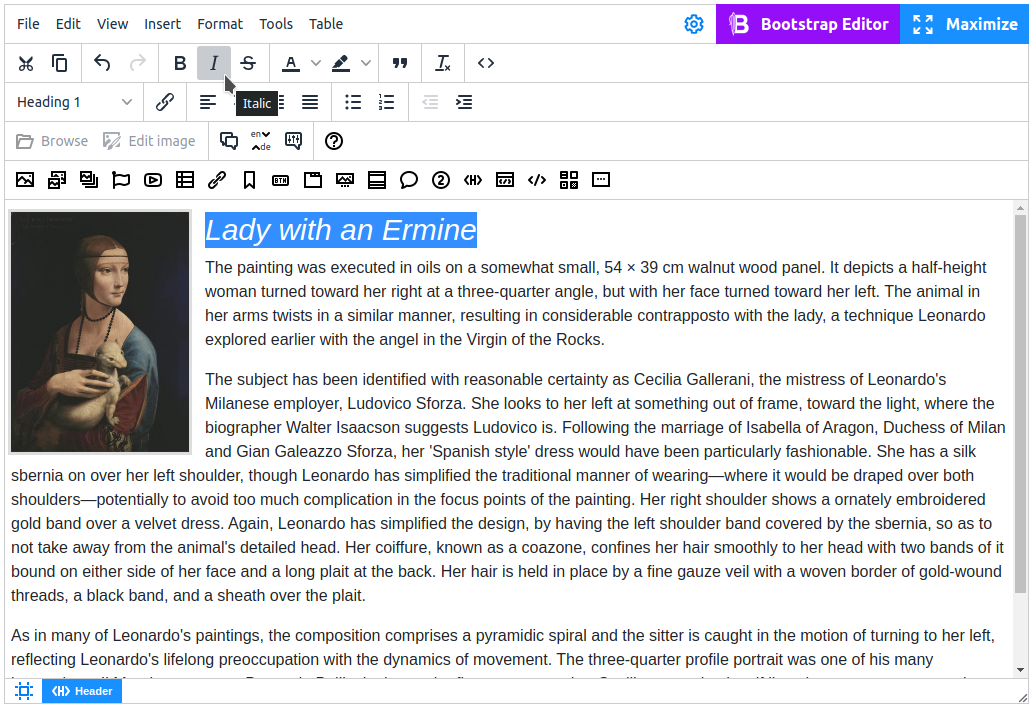Viewport: 1033px width, 708px height.
Task: Apply background highlight color
Action: click(x=341, y=63)
